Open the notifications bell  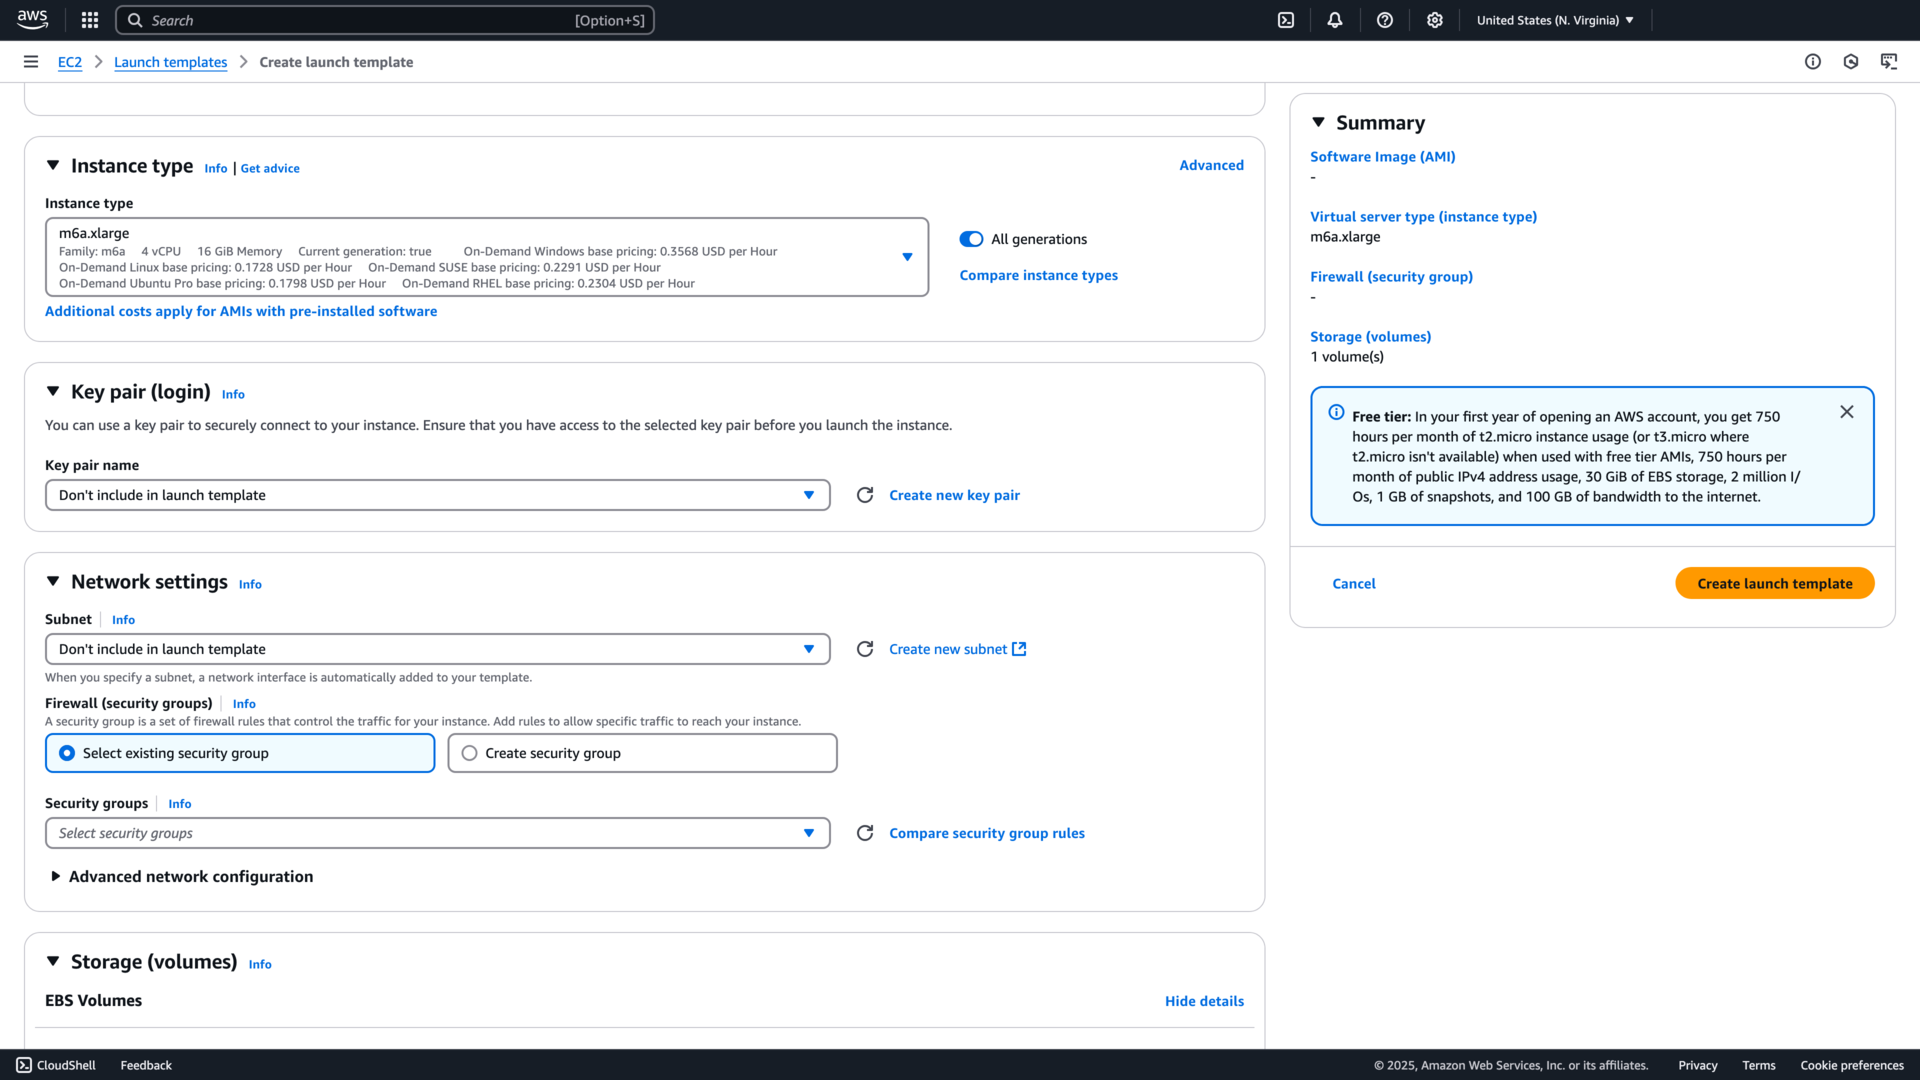[x=1335, y=20]
